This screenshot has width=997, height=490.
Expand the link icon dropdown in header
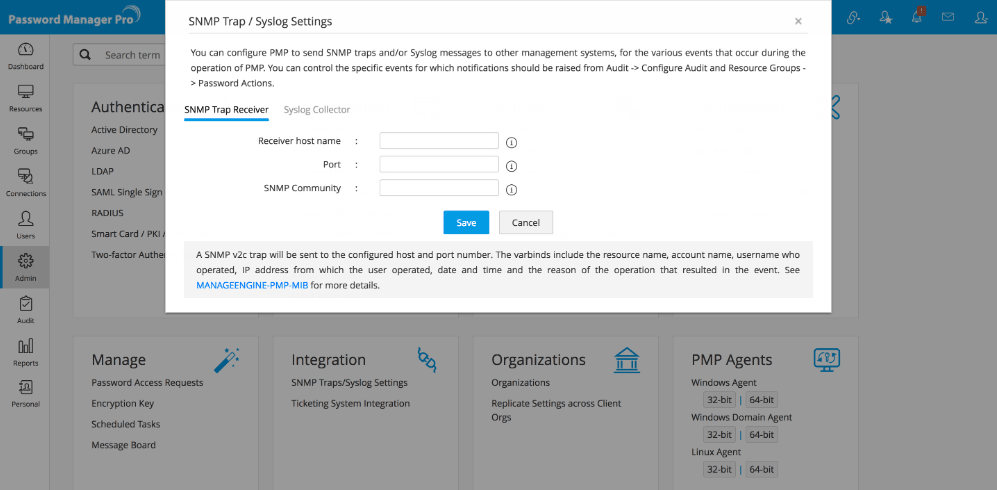point(853,17)
